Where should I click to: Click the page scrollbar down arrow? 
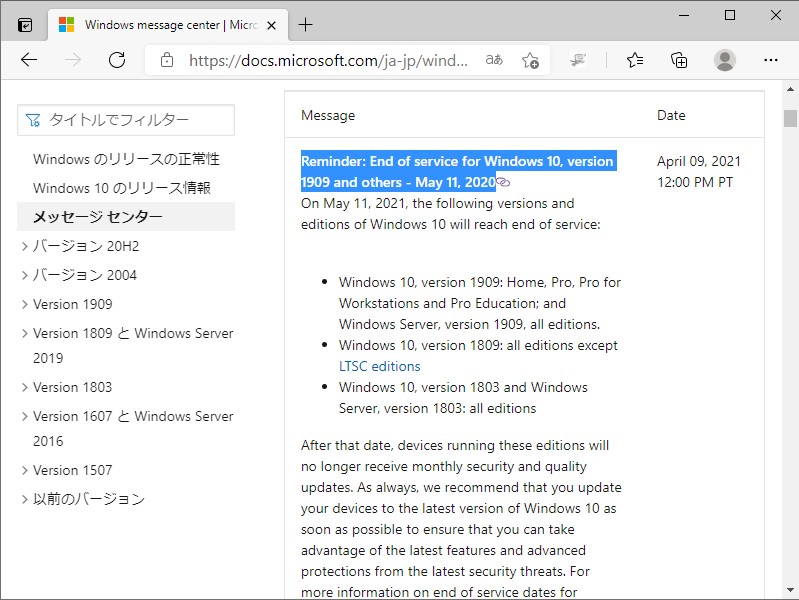click(x=790, y=590)
